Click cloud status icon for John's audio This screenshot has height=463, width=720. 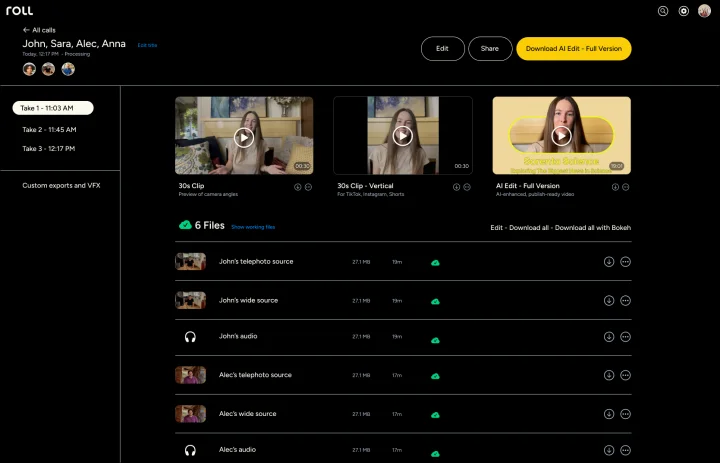[435, 340]
